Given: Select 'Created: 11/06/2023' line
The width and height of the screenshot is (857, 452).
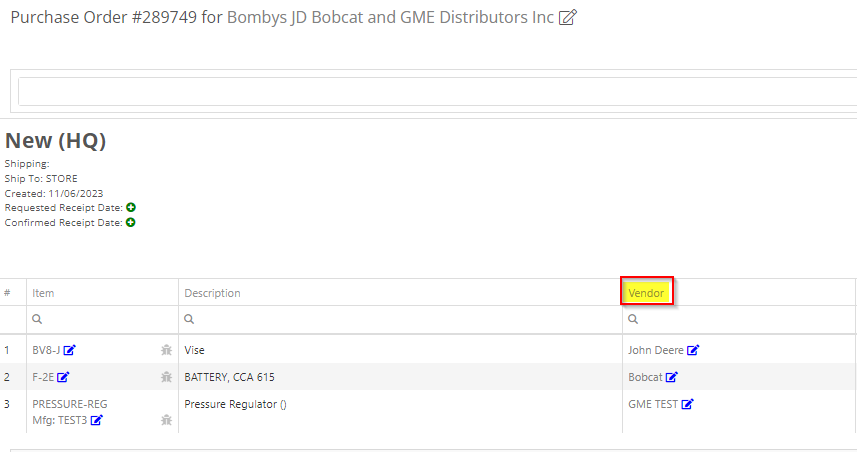Looking at the screenshot, I should pos(54,193).
